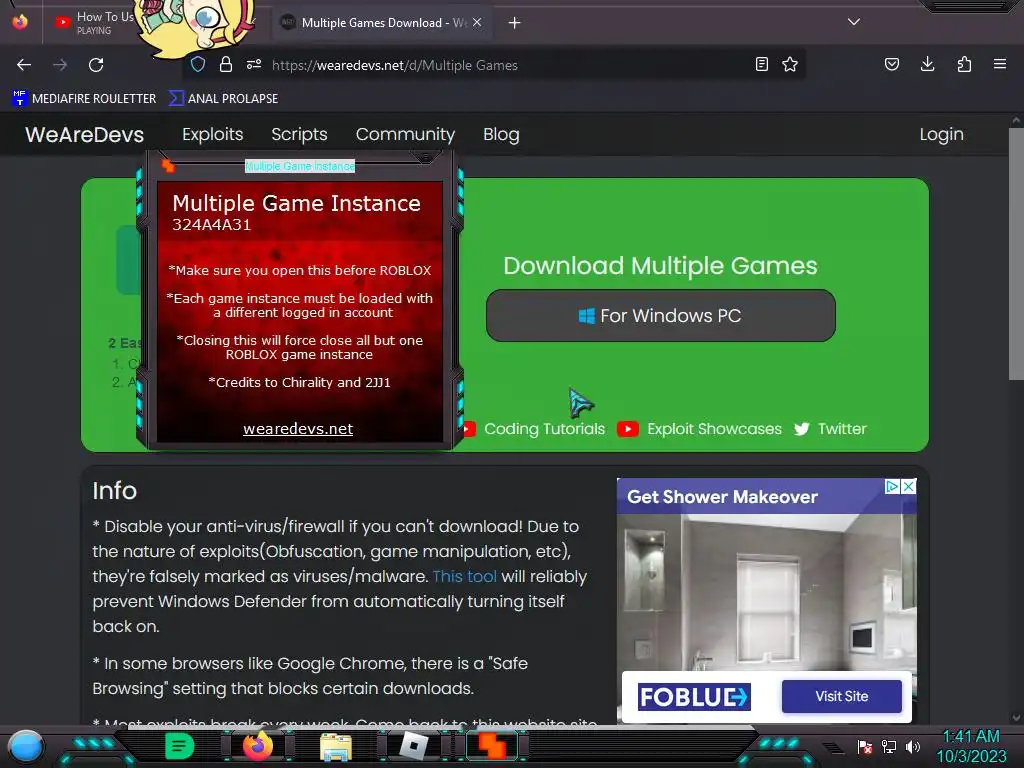Image resolution: width=1024 pixels, height=768 pixels.
Task: Open a new tab with plus button
Action: (x=515, y=23)
